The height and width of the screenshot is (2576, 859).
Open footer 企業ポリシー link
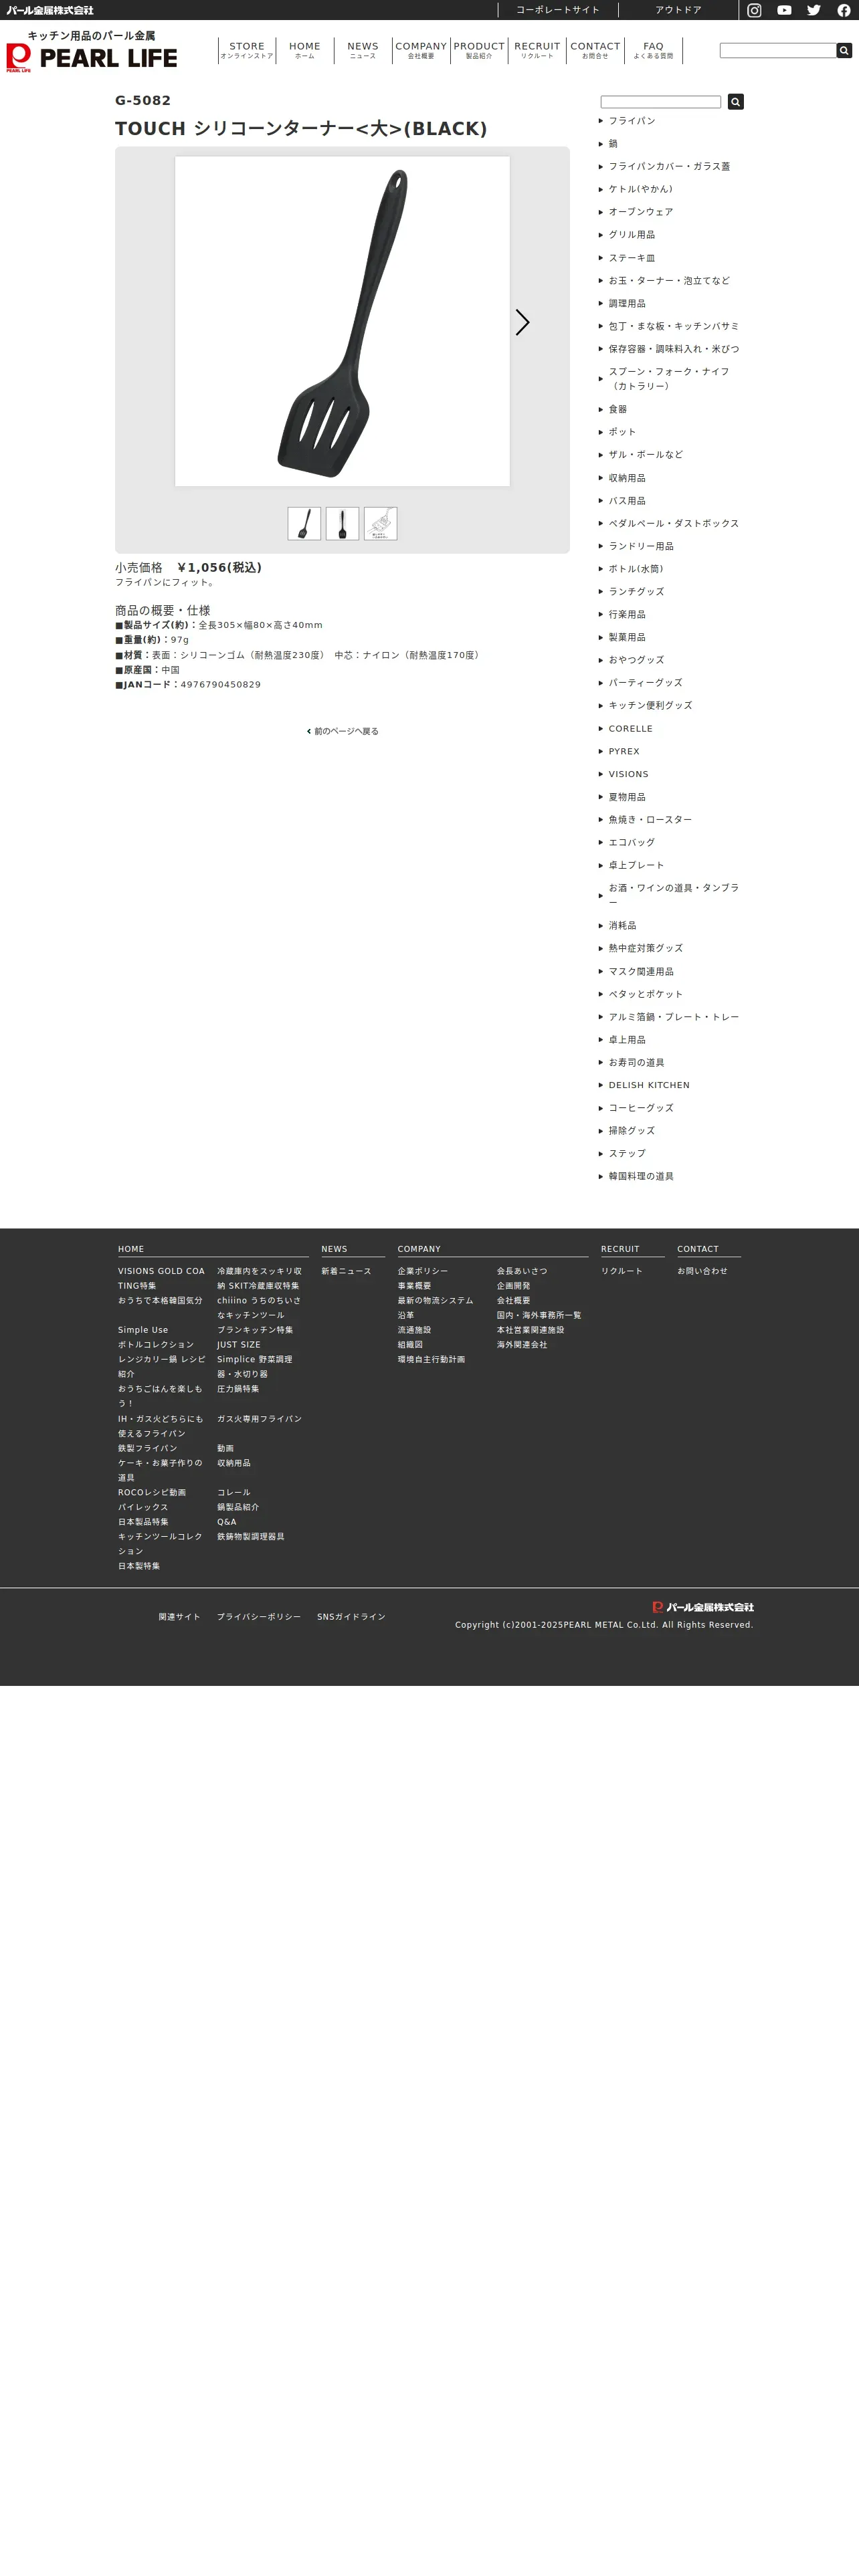tap(422, 1271)
